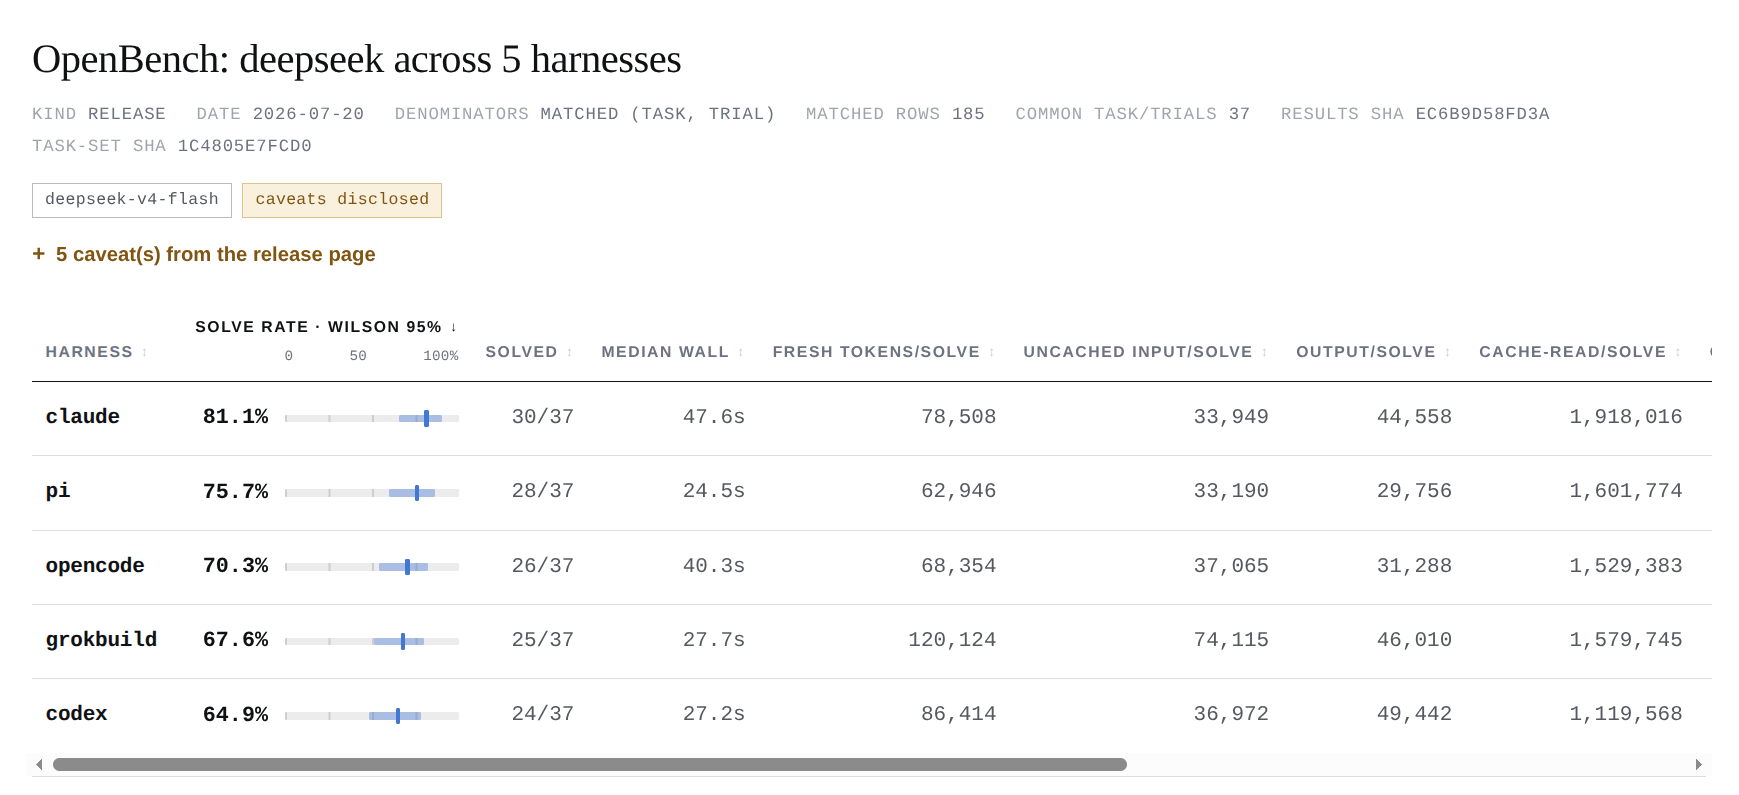The image size is (1739, 795).
Task: Click the 70.3% solve rate value
Action: (235, 566)
